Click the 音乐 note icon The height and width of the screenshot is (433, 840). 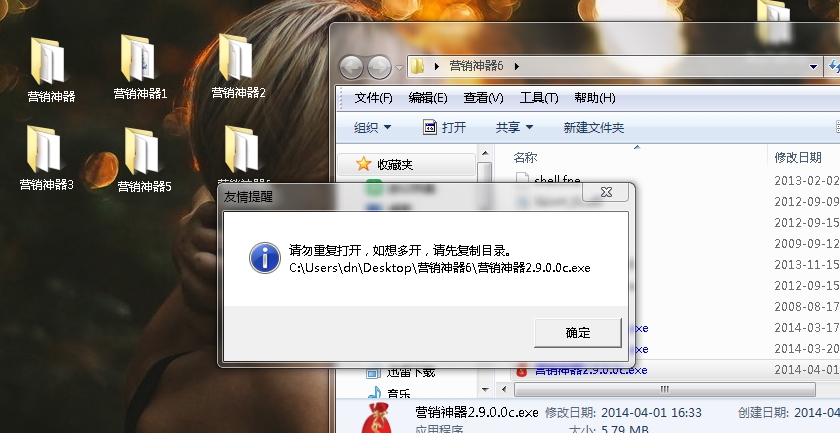coord(375,393)
